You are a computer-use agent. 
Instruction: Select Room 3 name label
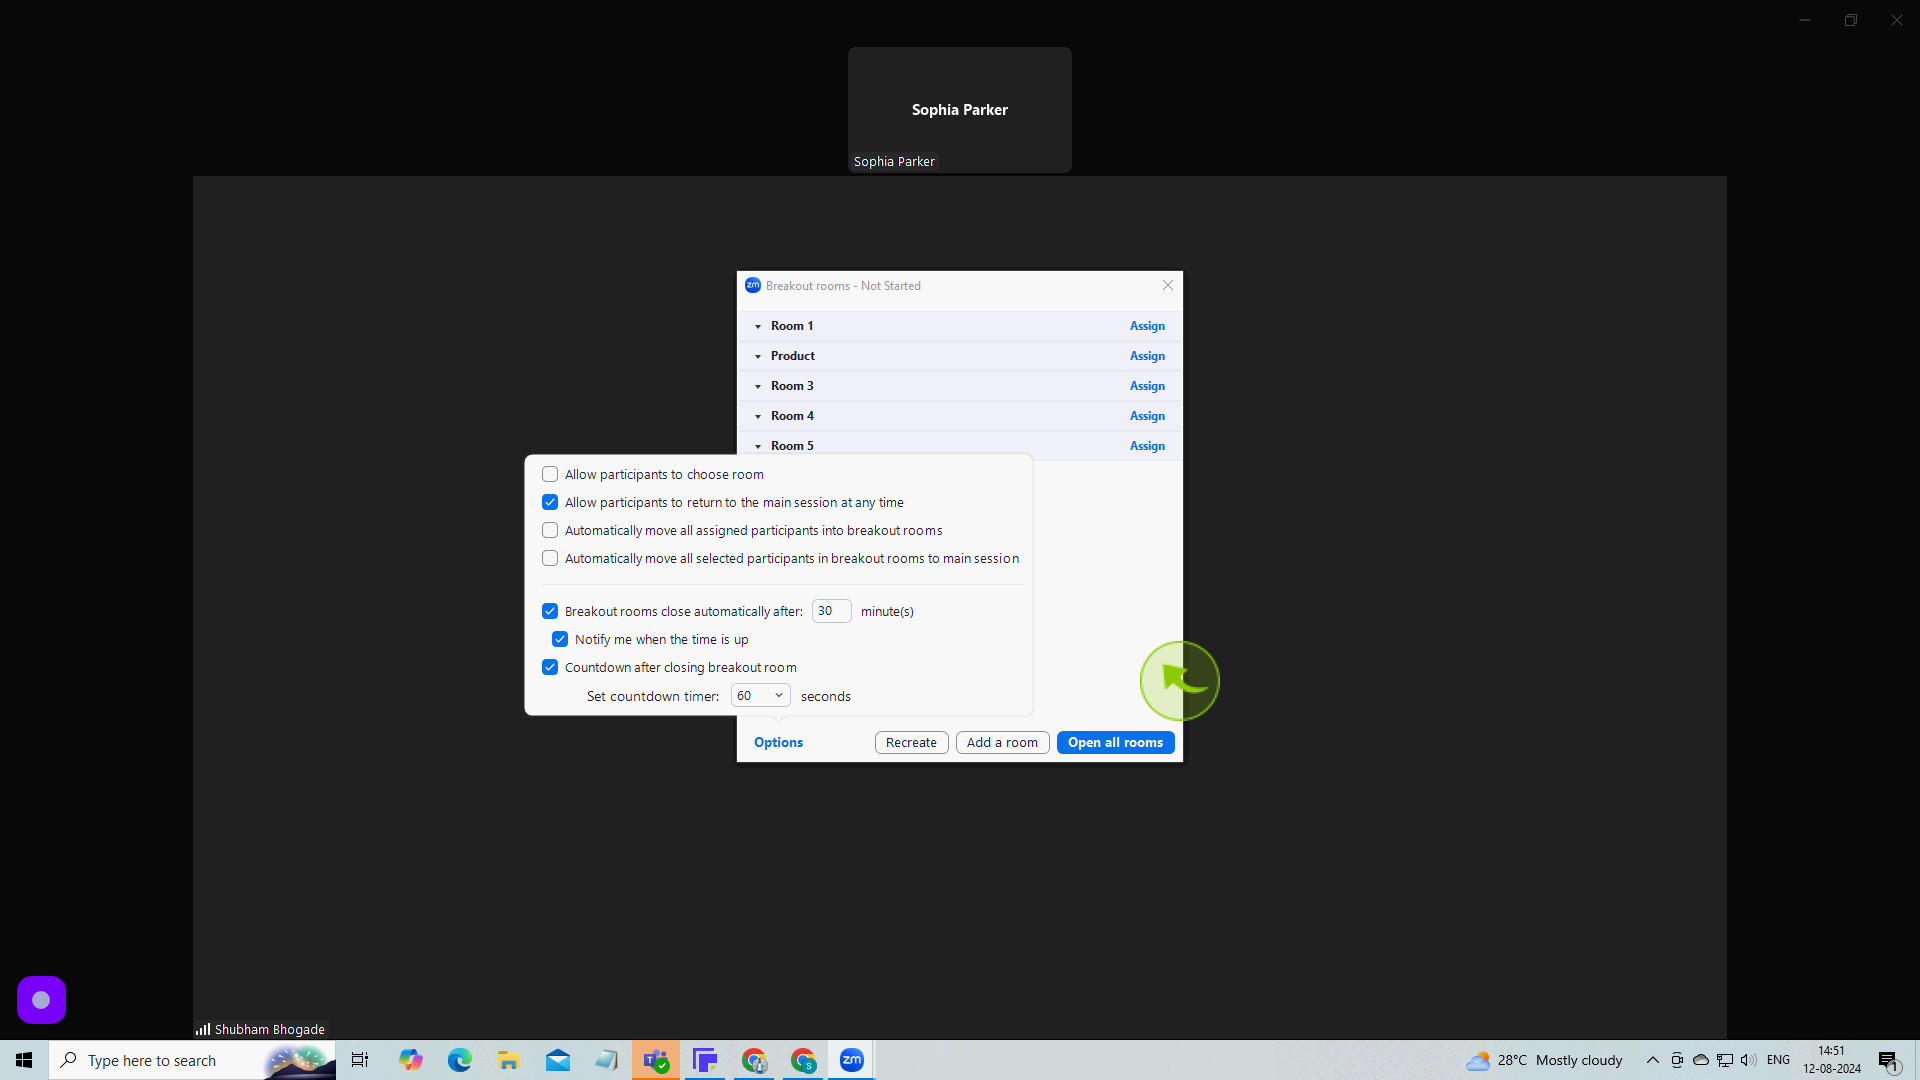click(792, 386)
